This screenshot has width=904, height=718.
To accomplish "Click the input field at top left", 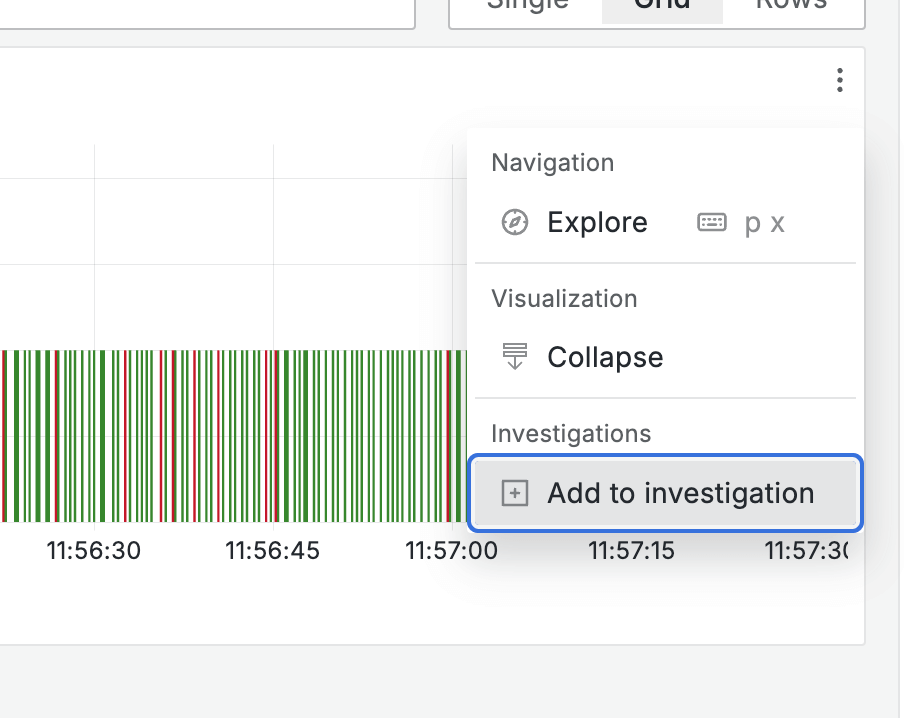I will coord(200,10).
